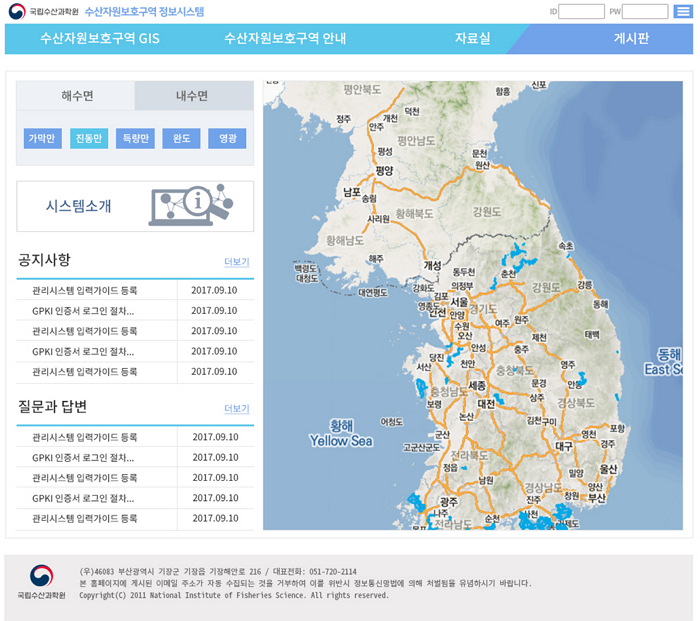The height and width of the screenshot is (621, 700).
Task: Open the 수산자원보호구역 안내 menu
Action: [x=285, y=39]
